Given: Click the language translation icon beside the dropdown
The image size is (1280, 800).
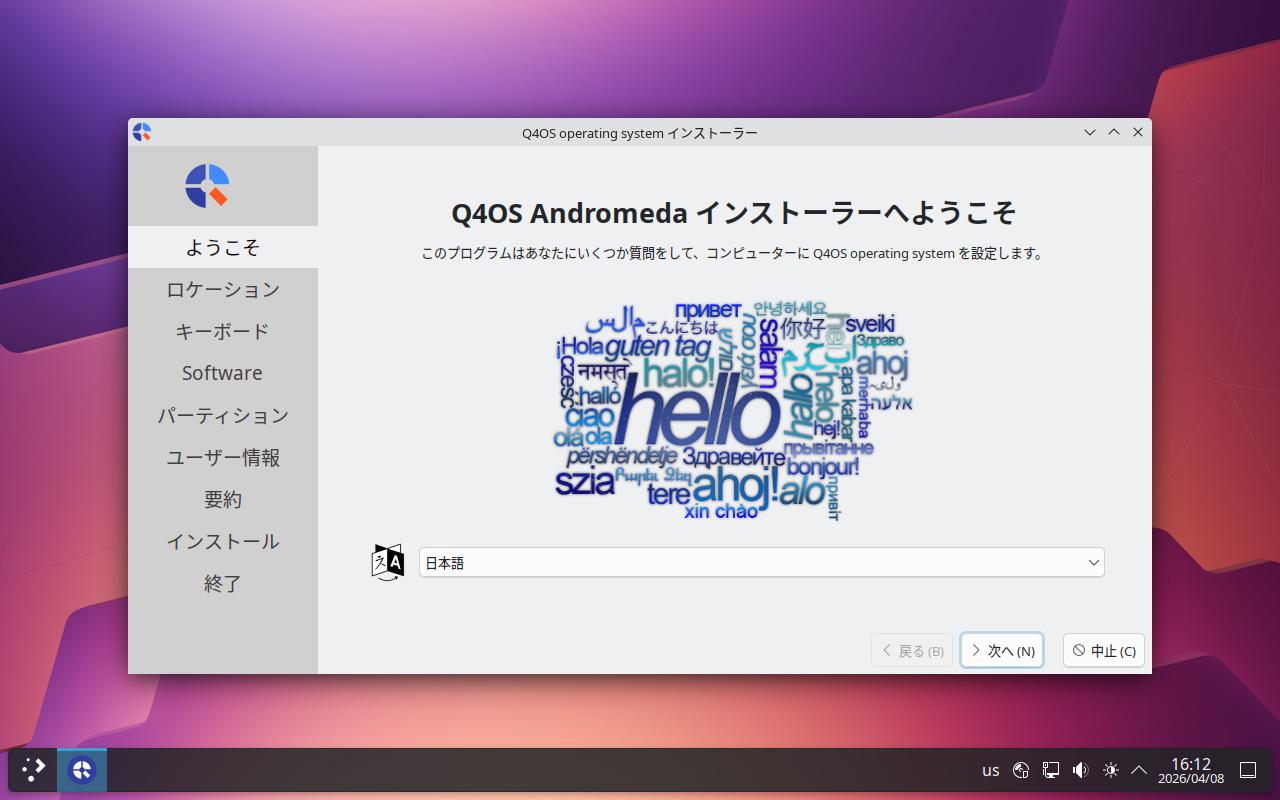Looking at the screenshot, I should coord(387,563).
